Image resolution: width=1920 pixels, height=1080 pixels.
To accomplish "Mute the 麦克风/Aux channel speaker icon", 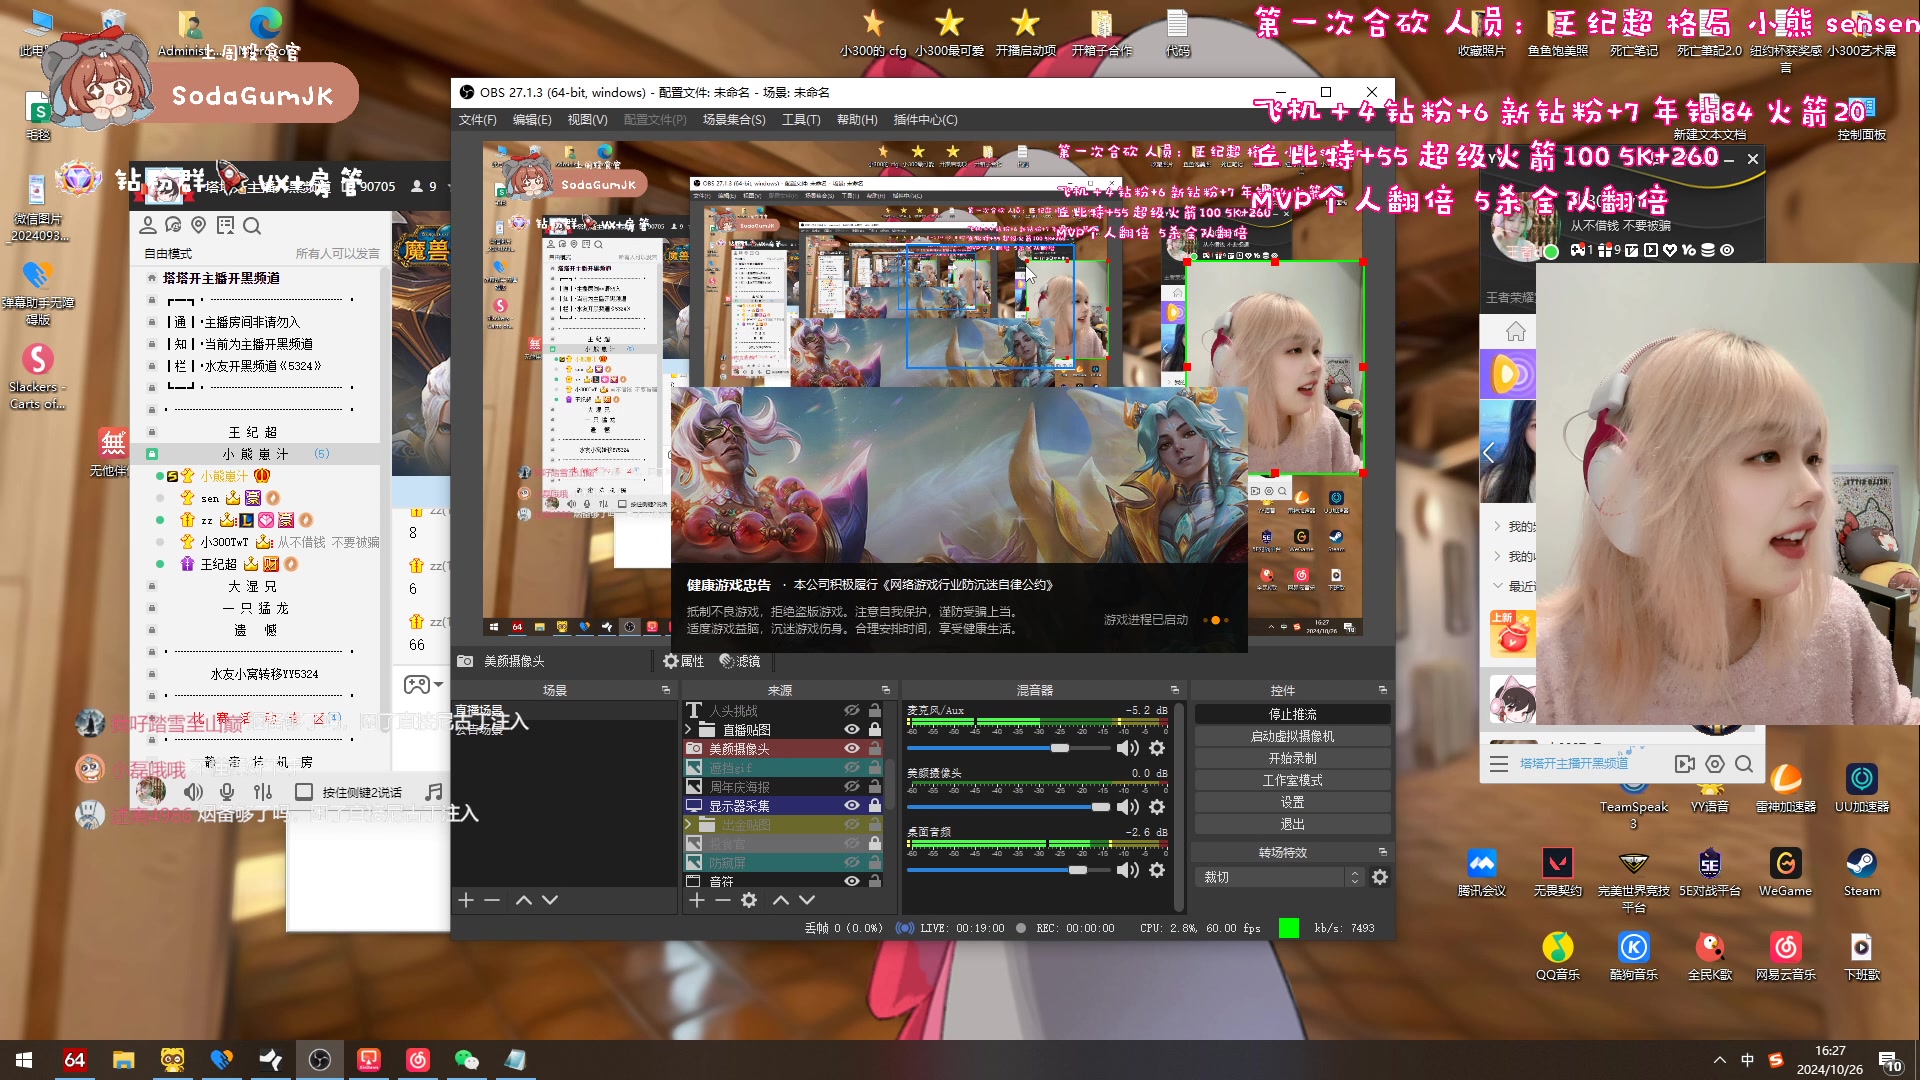I will point(1128,748).
